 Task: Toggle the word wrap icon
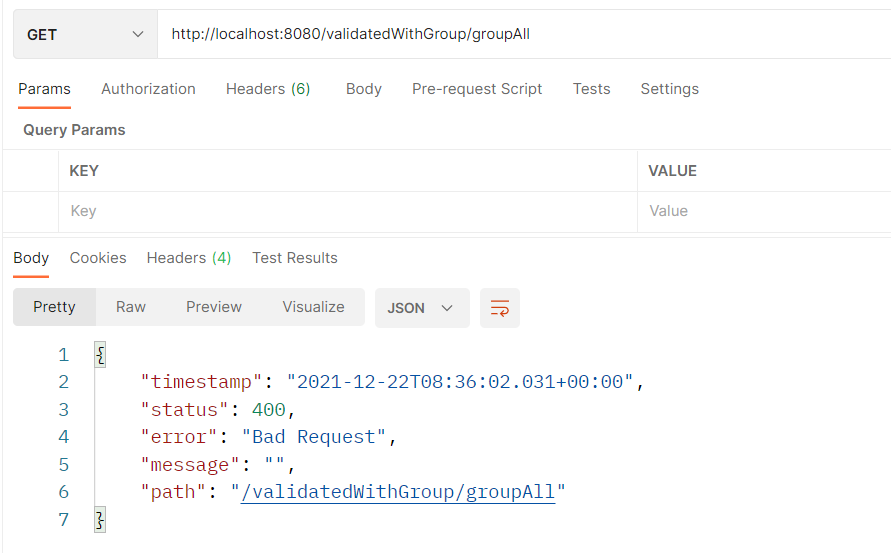(499, 308)
